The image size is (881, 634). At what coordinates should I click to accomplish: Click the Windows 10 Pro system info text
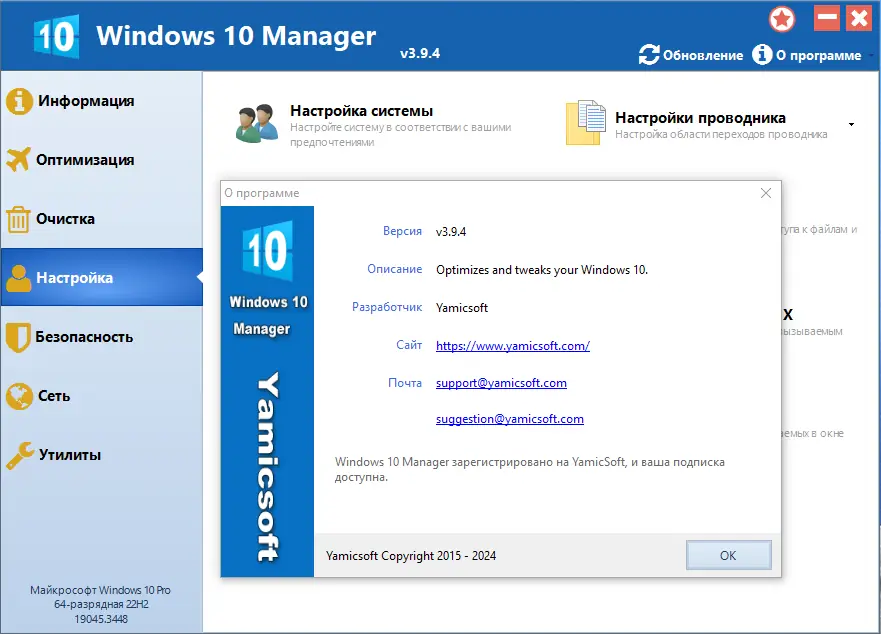click(x=101, y=590)
